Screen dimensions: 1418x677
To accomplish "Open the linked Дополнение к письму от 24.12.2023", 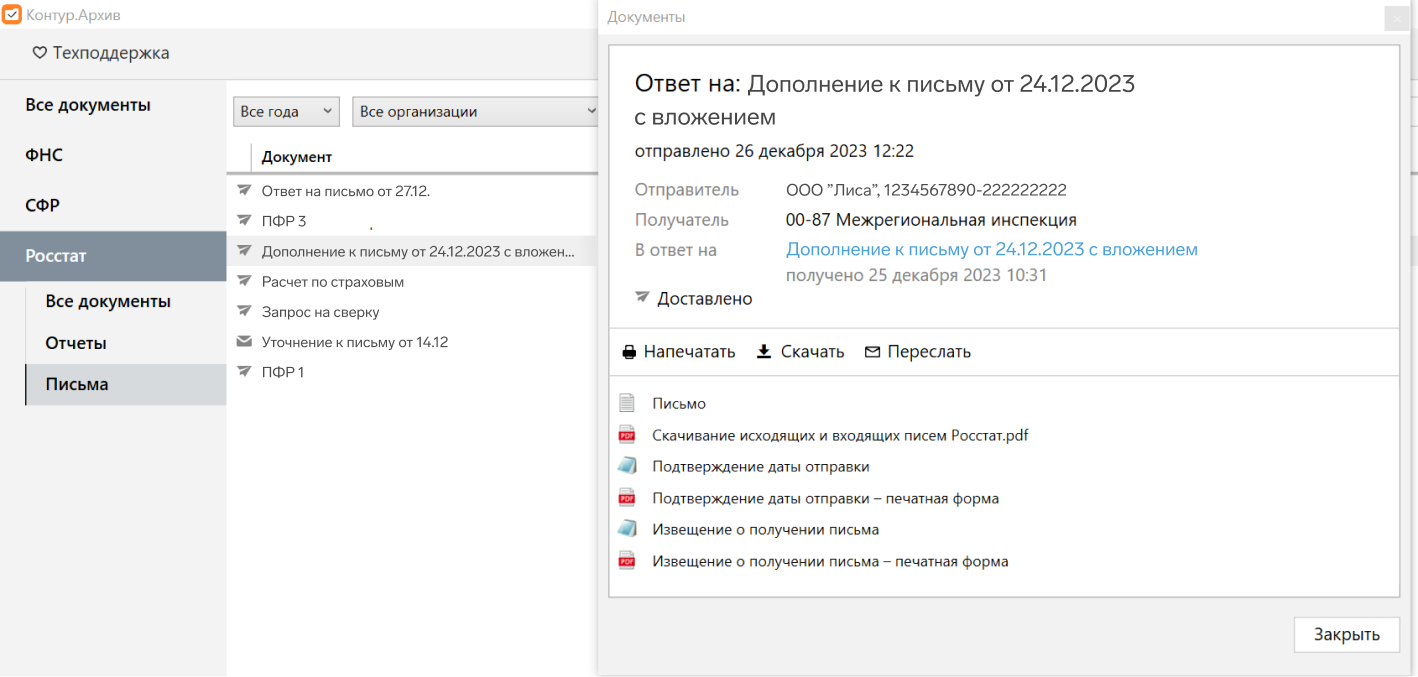I will click(x=991, y=250).
